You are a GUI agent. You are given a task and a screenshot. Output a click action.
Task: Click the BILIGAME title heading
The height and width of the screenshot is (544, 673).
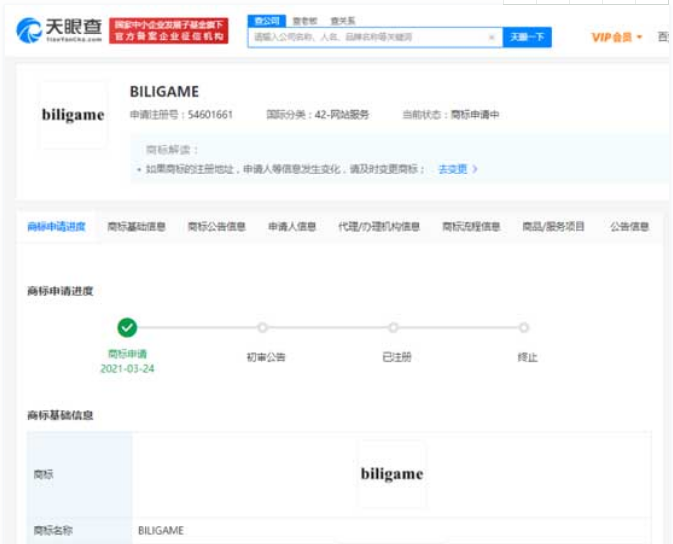(164, 91)
